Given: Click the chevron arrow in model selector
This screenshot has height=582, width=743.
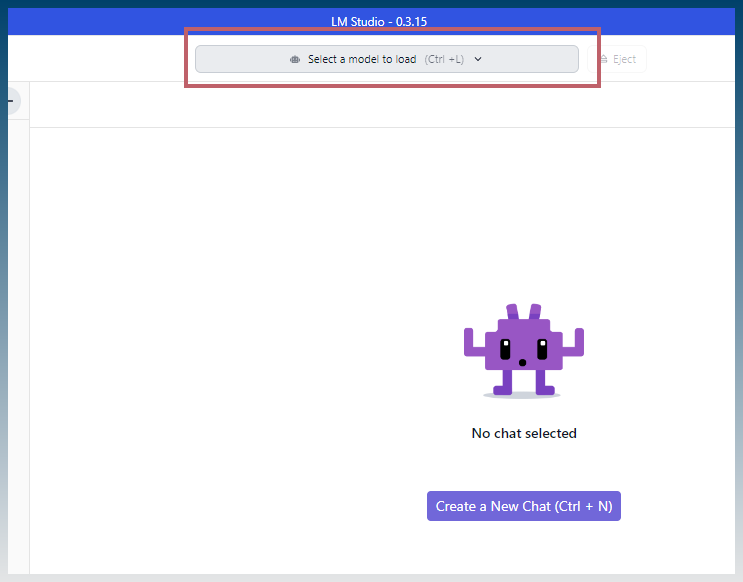Looking at the screenshot, I should coord(478,59).
